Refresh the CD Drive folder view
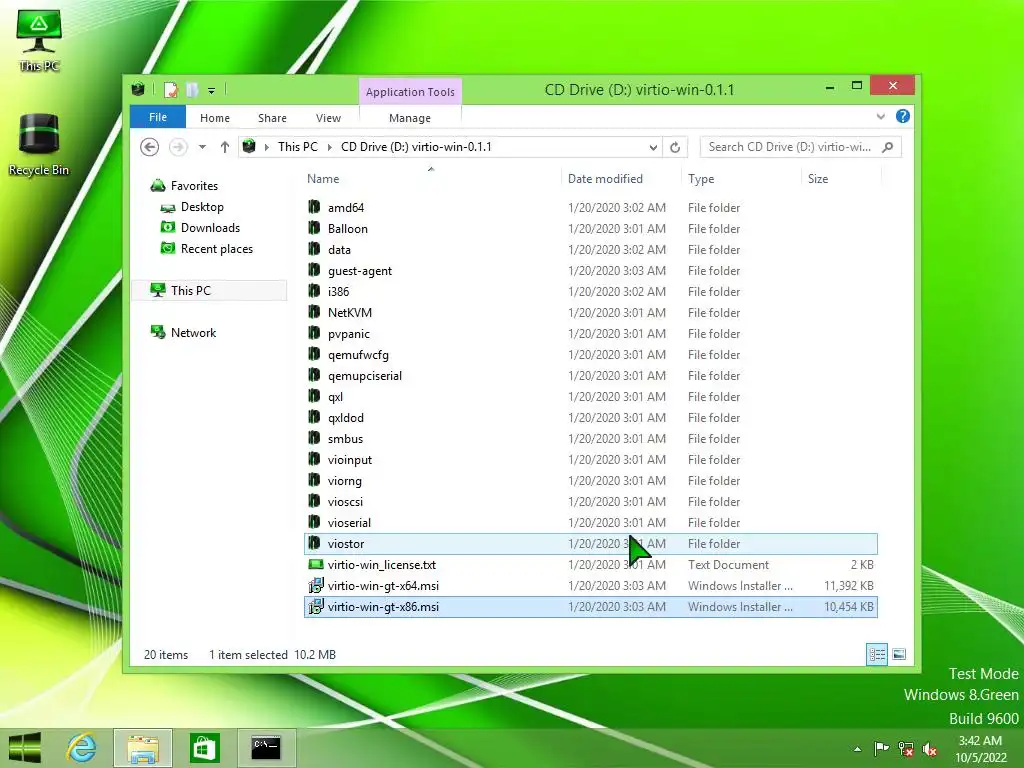This screenshot has width=1024, height=768. tap(675, 147)
